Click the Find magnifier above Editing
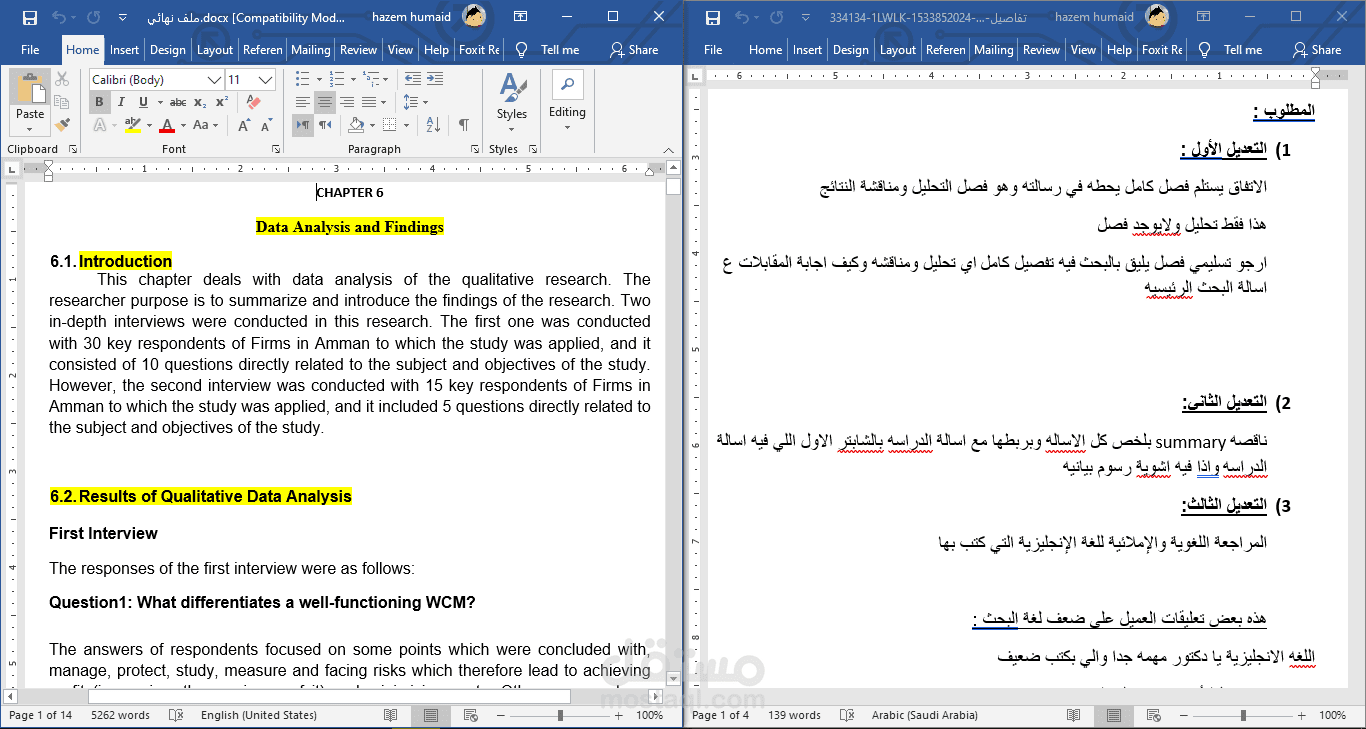 click(x=567, y=85)
